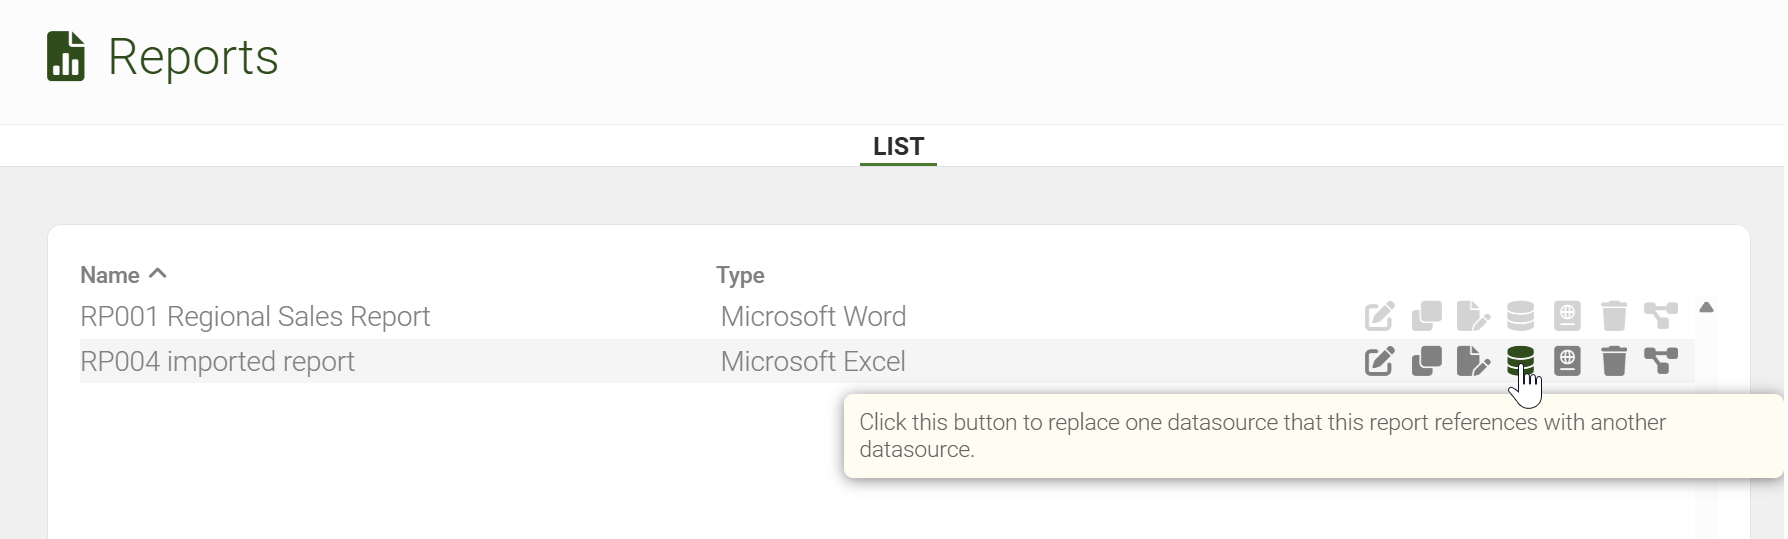Image resolution: width=1788 pixels, height=539 pixels.
Task: Switch to the LIST tab
Action: point(898,147)
